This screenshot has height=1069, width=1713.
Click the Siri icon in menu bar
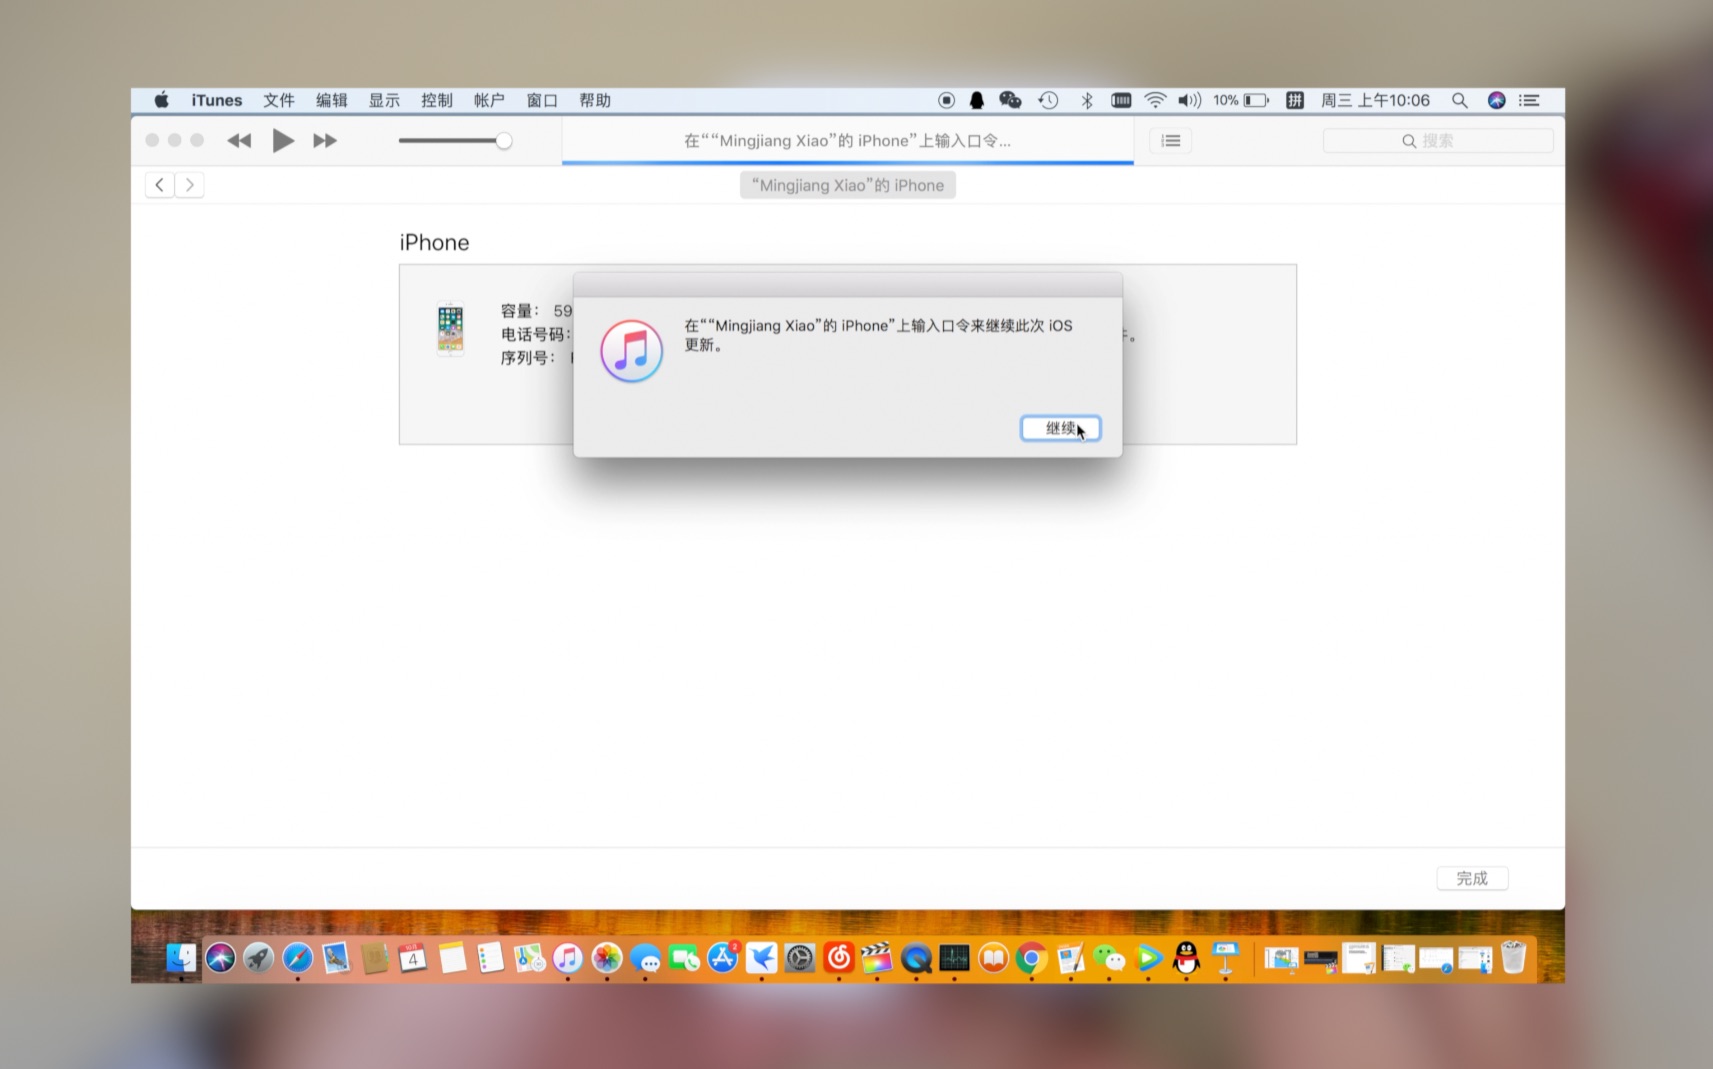[1496, 100]
